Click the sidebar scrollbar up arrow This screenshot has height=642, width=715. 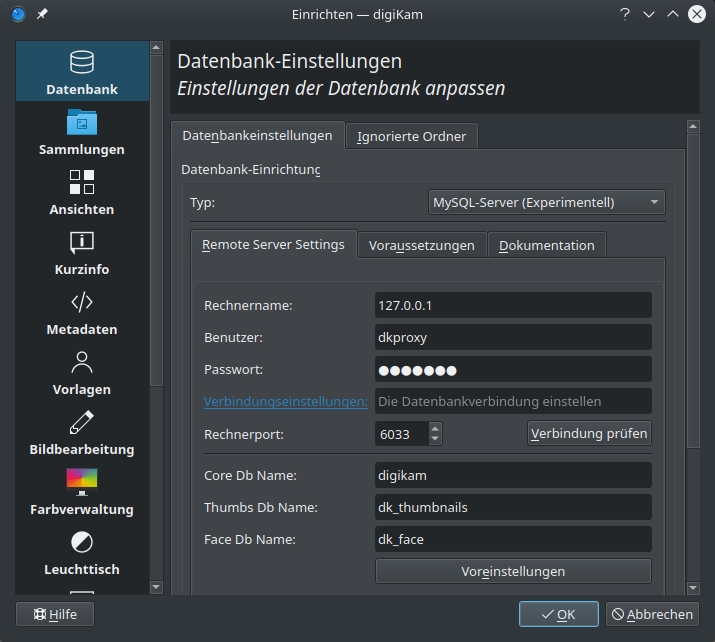point(156,47)
